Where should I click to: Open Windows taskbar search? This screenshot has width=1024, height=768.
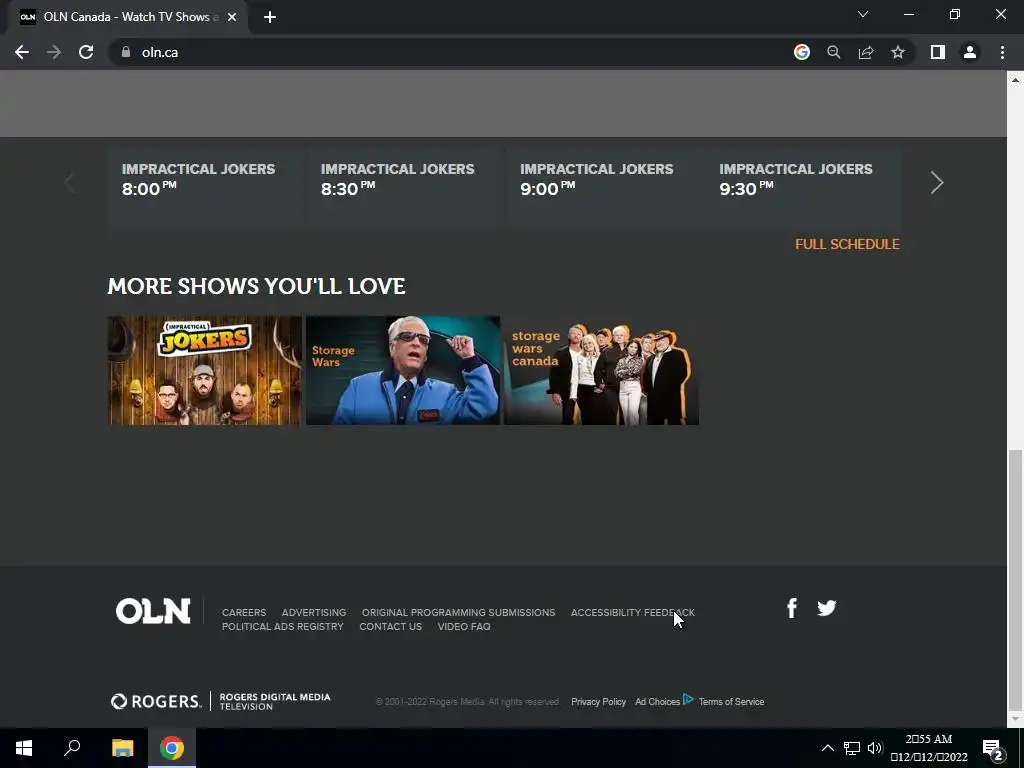point(72,748)
